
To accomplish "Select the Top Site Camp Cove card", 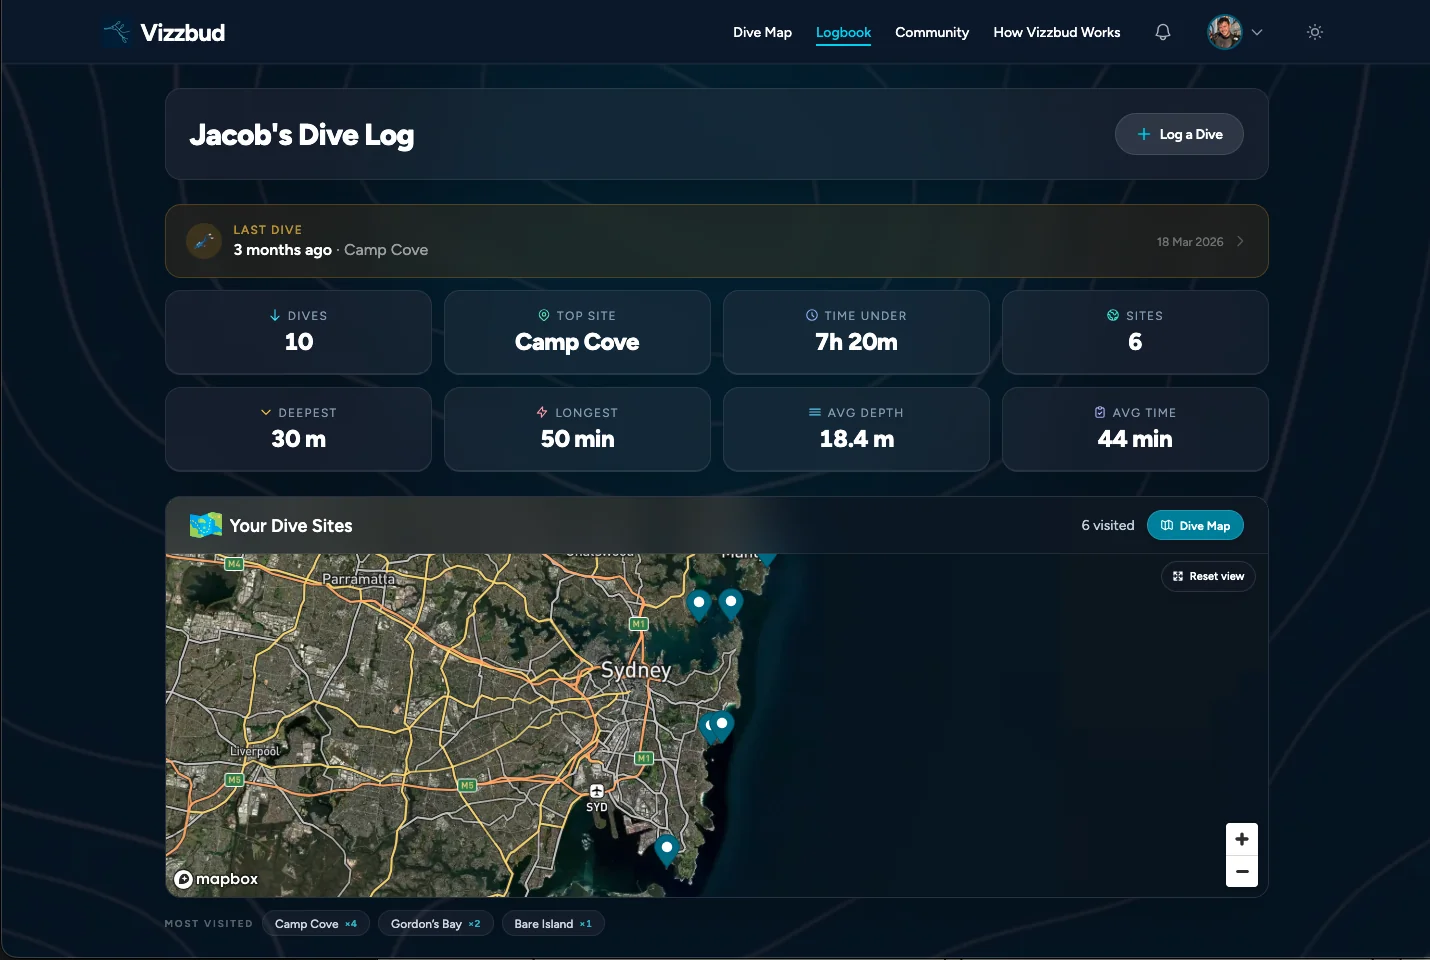I will pos(577,332).
